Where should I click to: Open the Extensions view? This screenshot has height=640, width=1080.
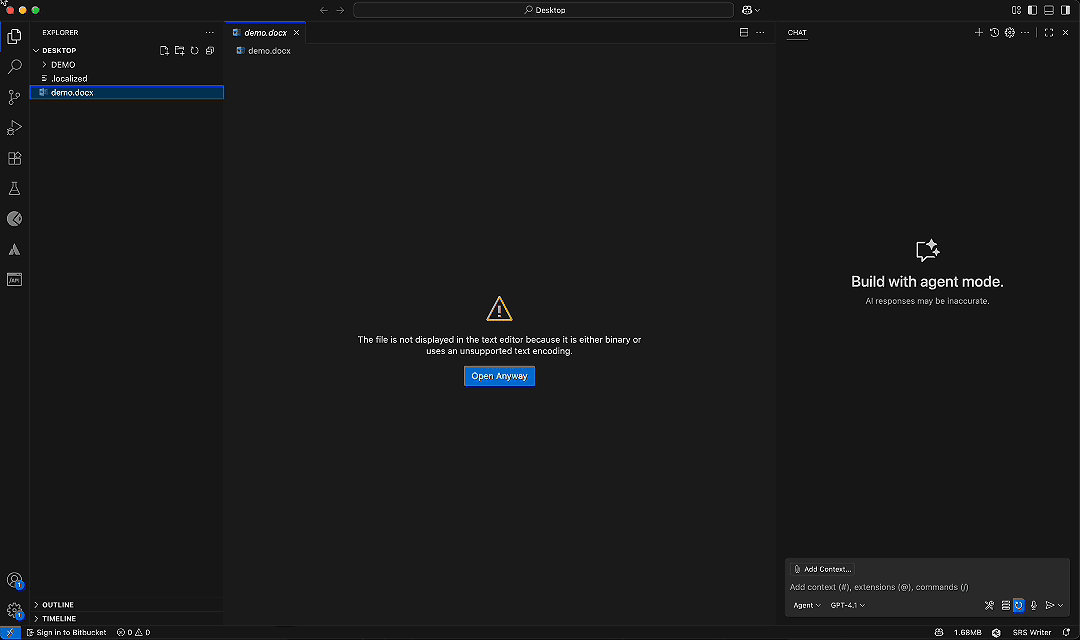[x=14, y=158]
